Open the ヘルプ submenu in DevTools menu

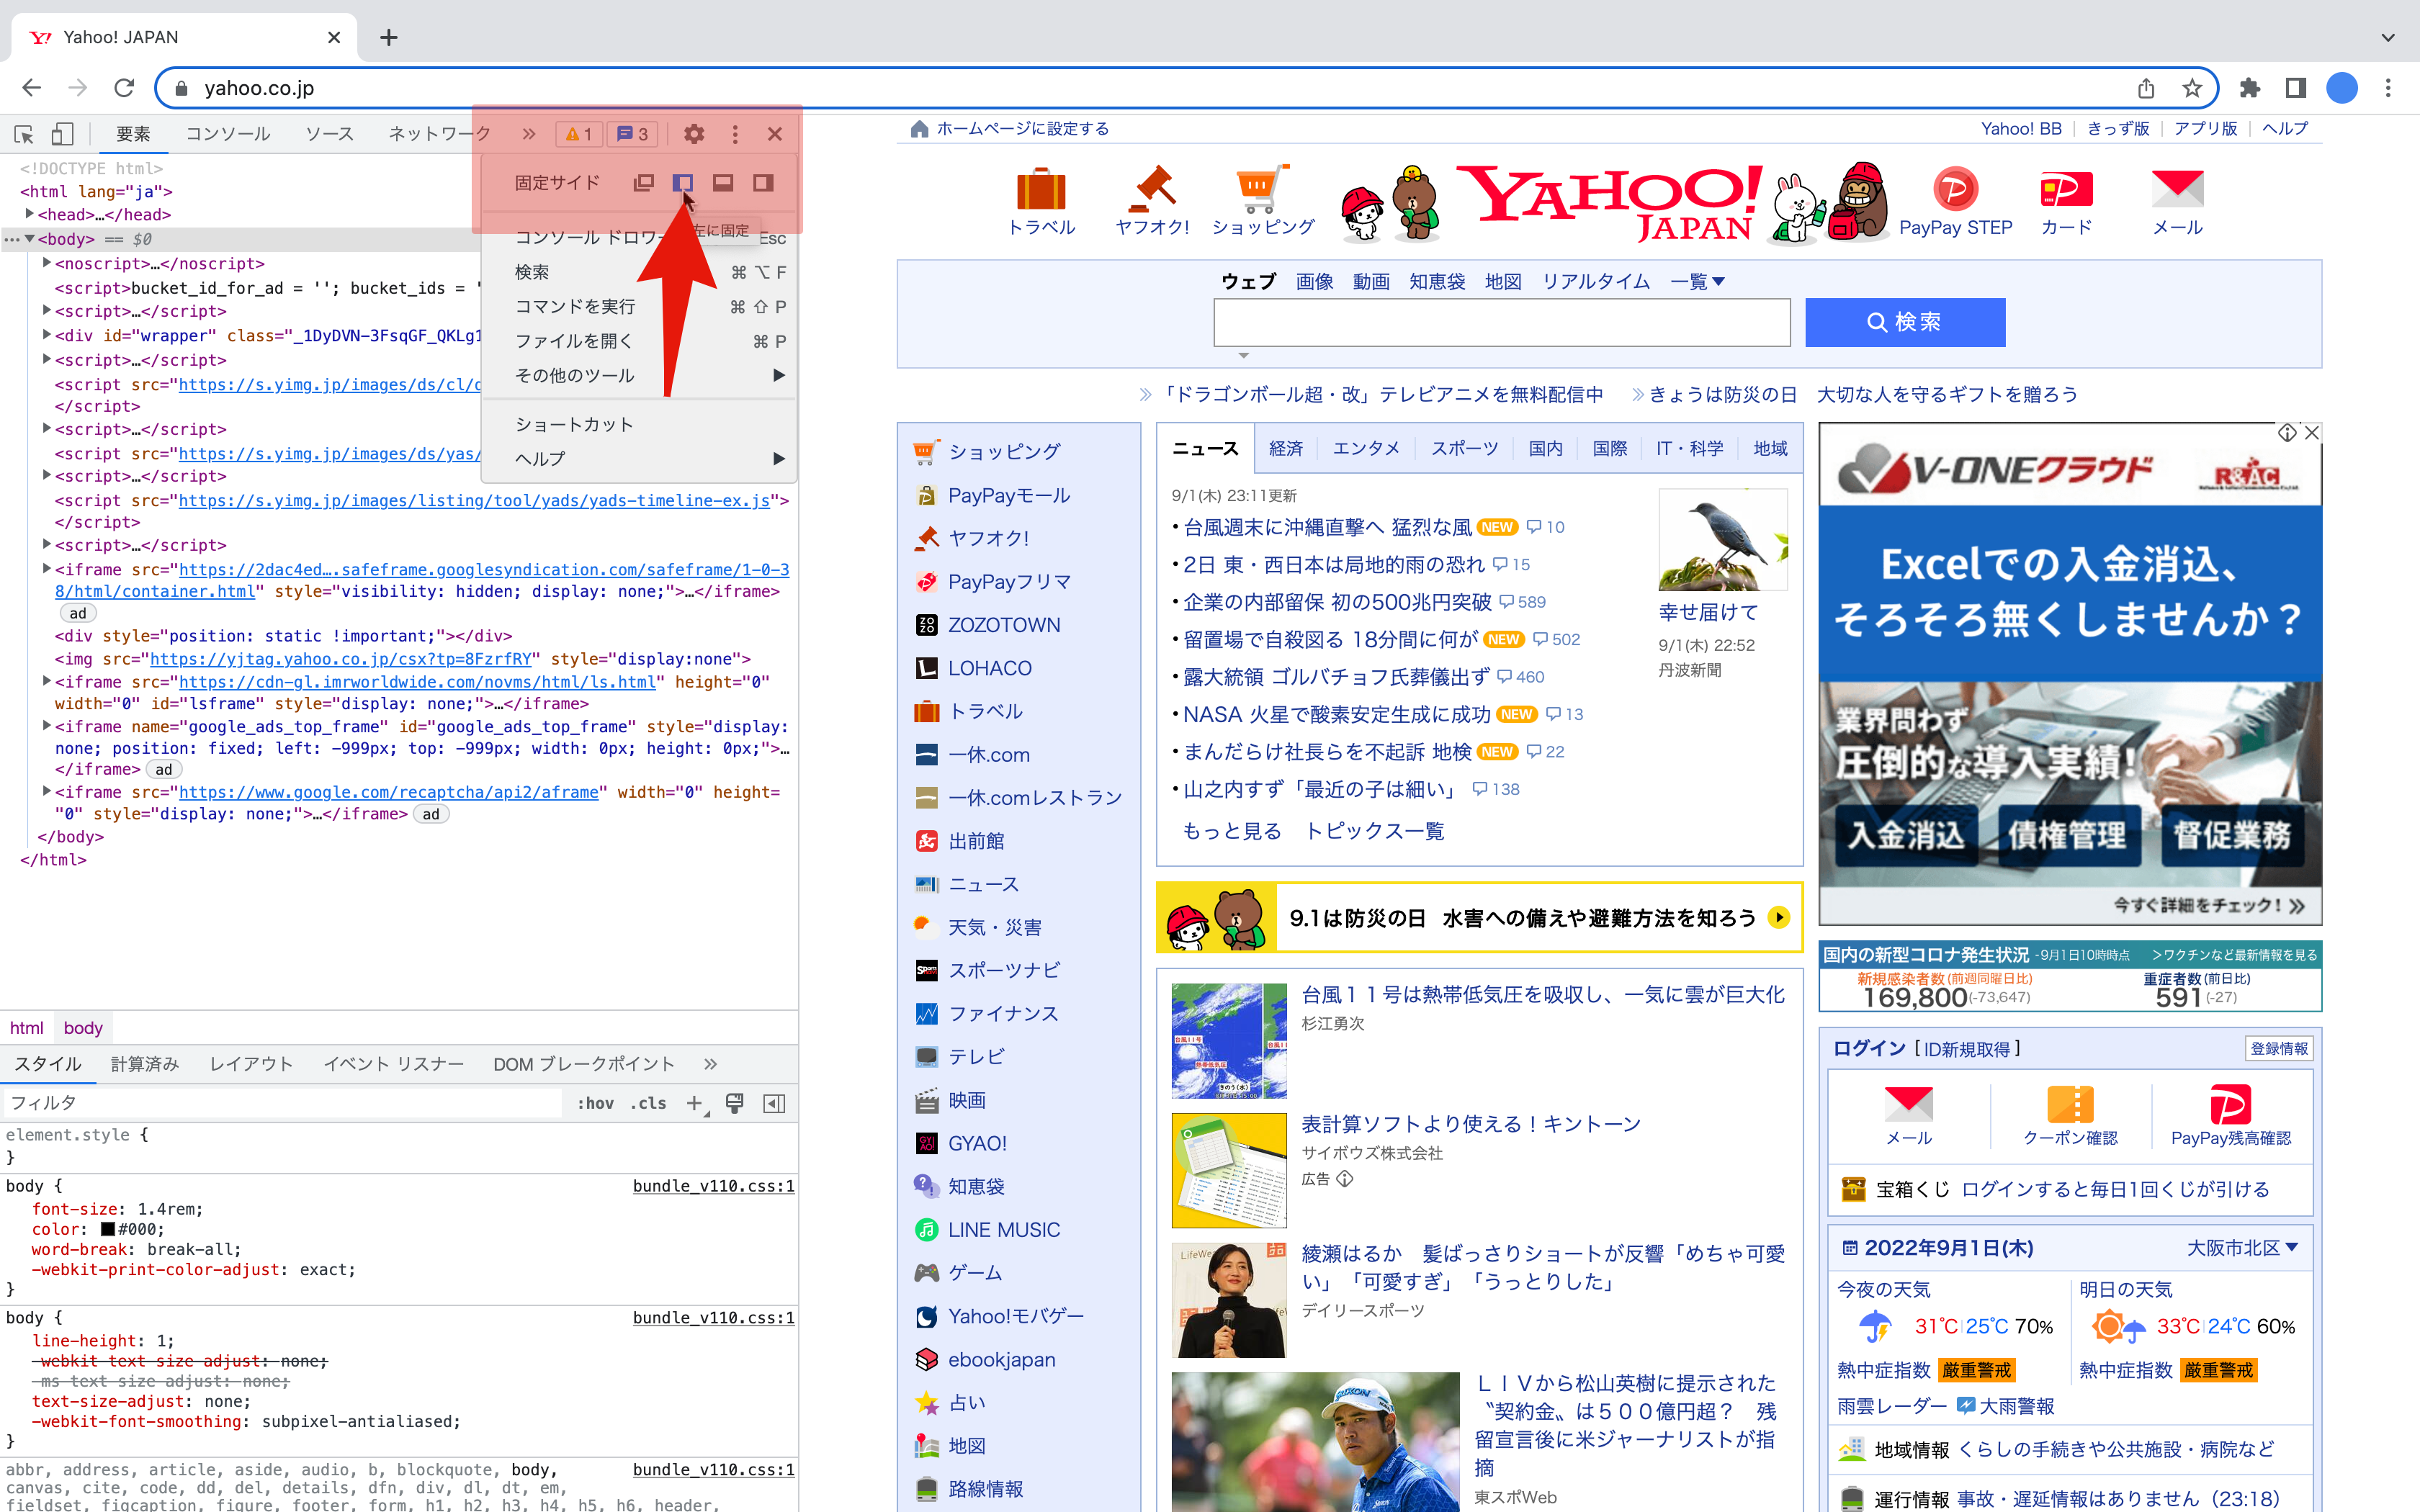pyautogui.click(x=639, y=459)
